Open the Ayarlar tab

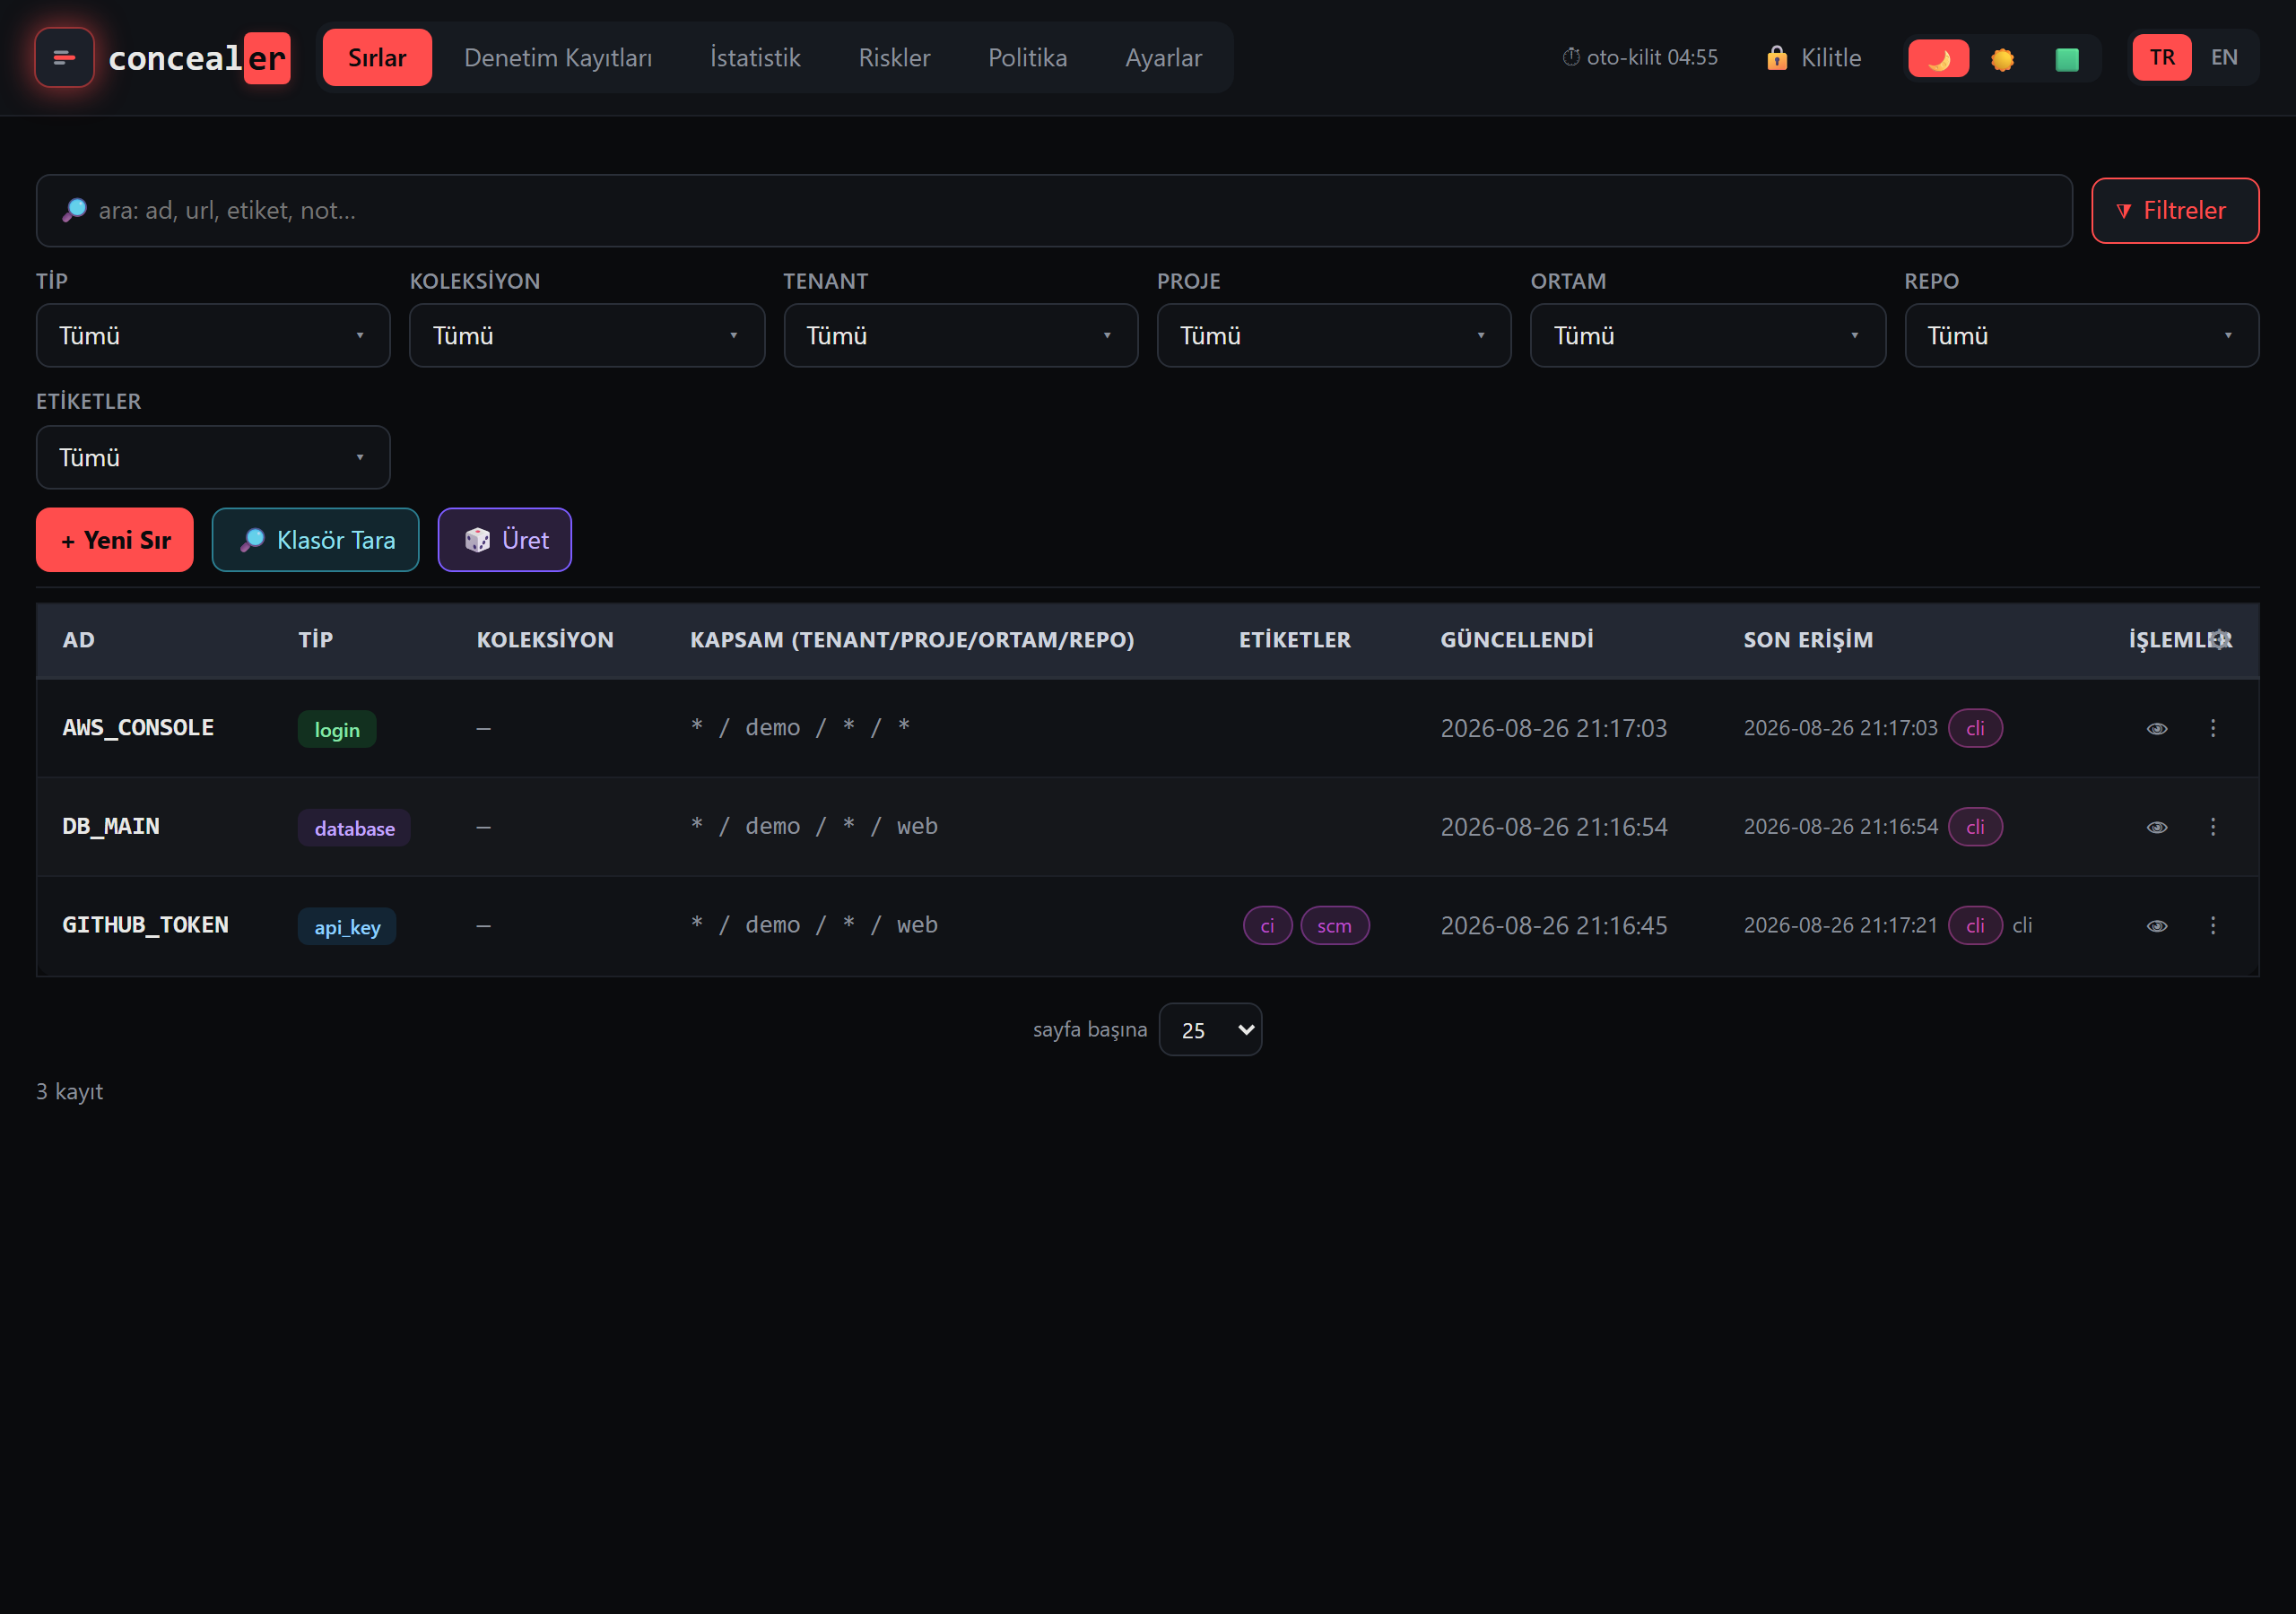click(1163, 58)
